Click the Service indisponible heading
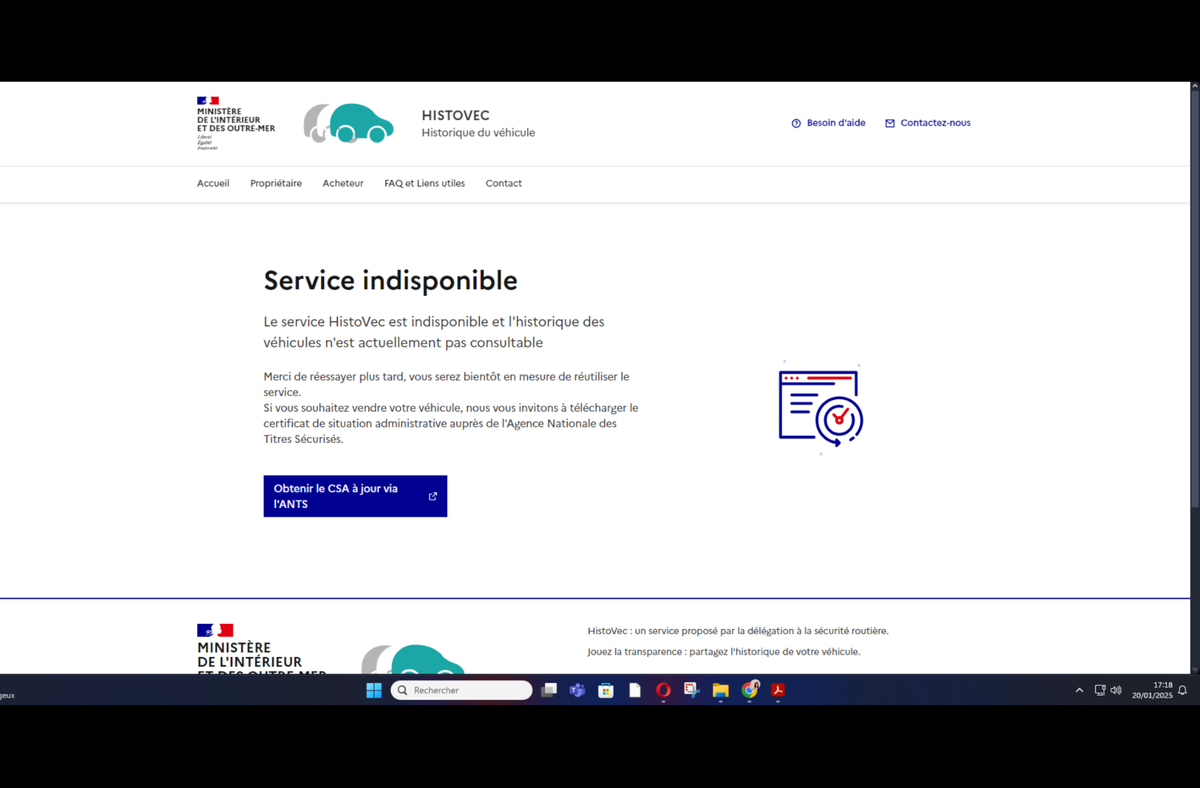Viewport: 1200px width, 788px height. point(391,280)
